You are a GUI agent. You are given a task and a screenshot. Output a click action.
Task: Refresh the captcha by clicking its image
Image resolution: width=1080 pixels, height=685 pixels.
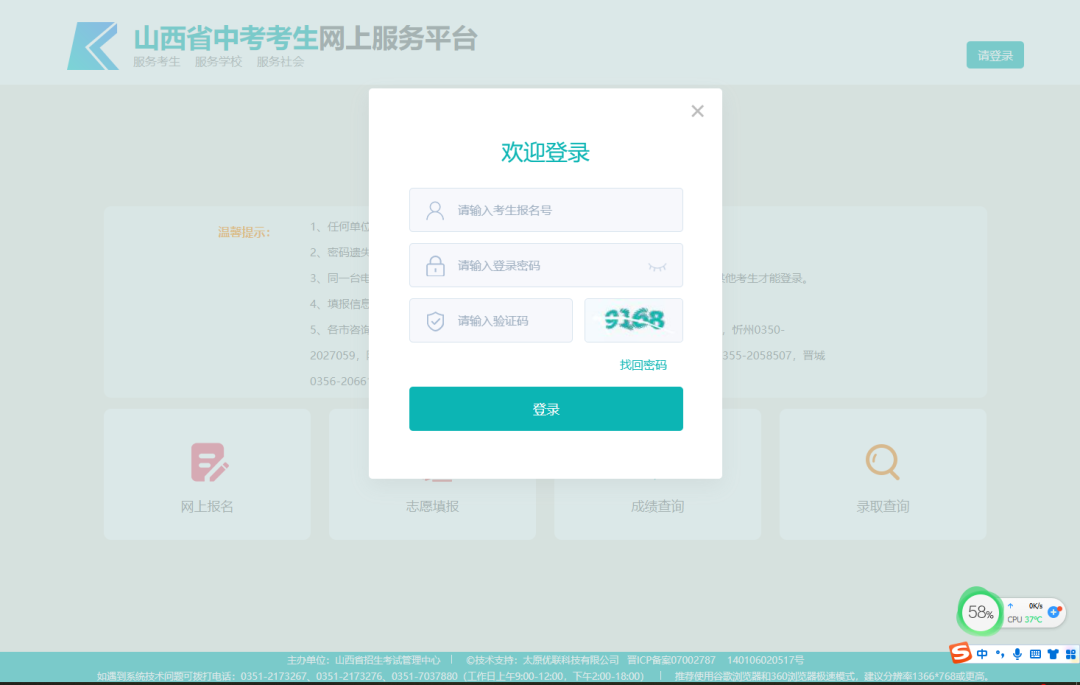pyautogui.click(x=633, y=320)
